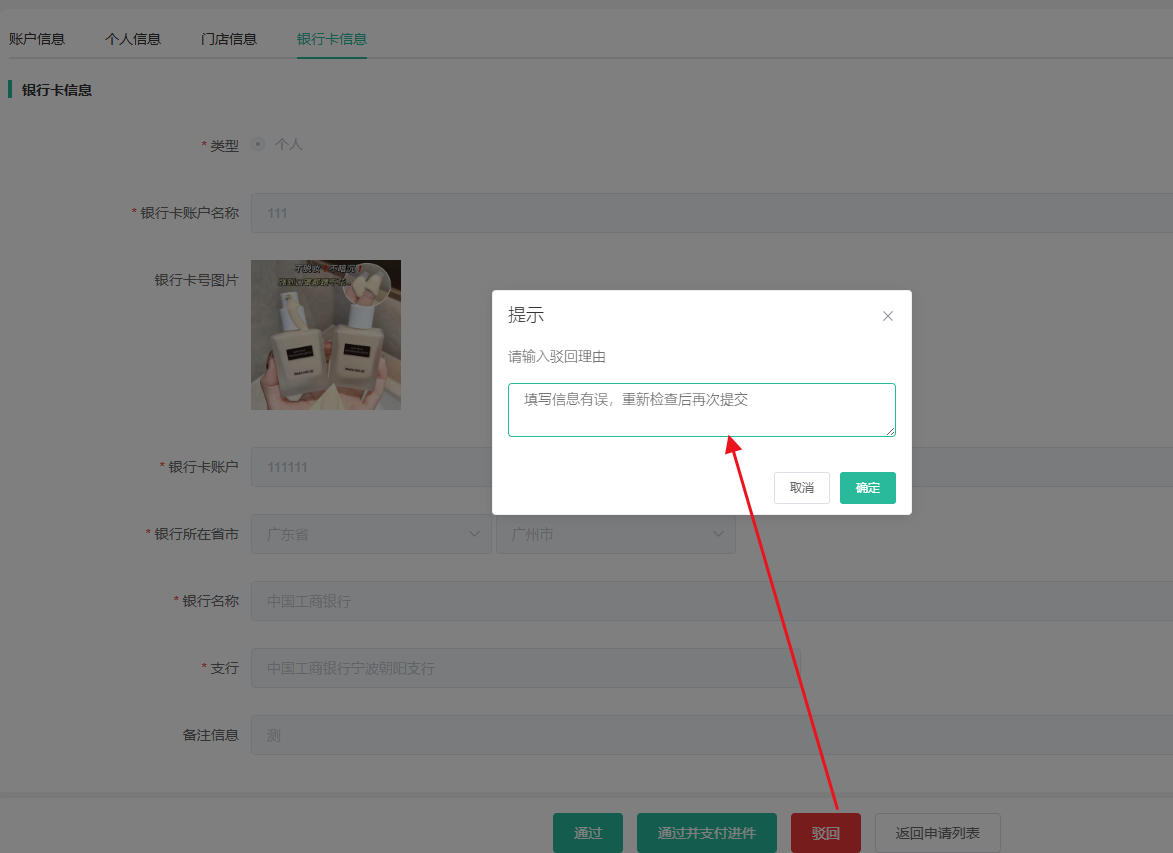Select the 银行卡信息 tab
The image size is (1173, 853).
coord(332,39)
